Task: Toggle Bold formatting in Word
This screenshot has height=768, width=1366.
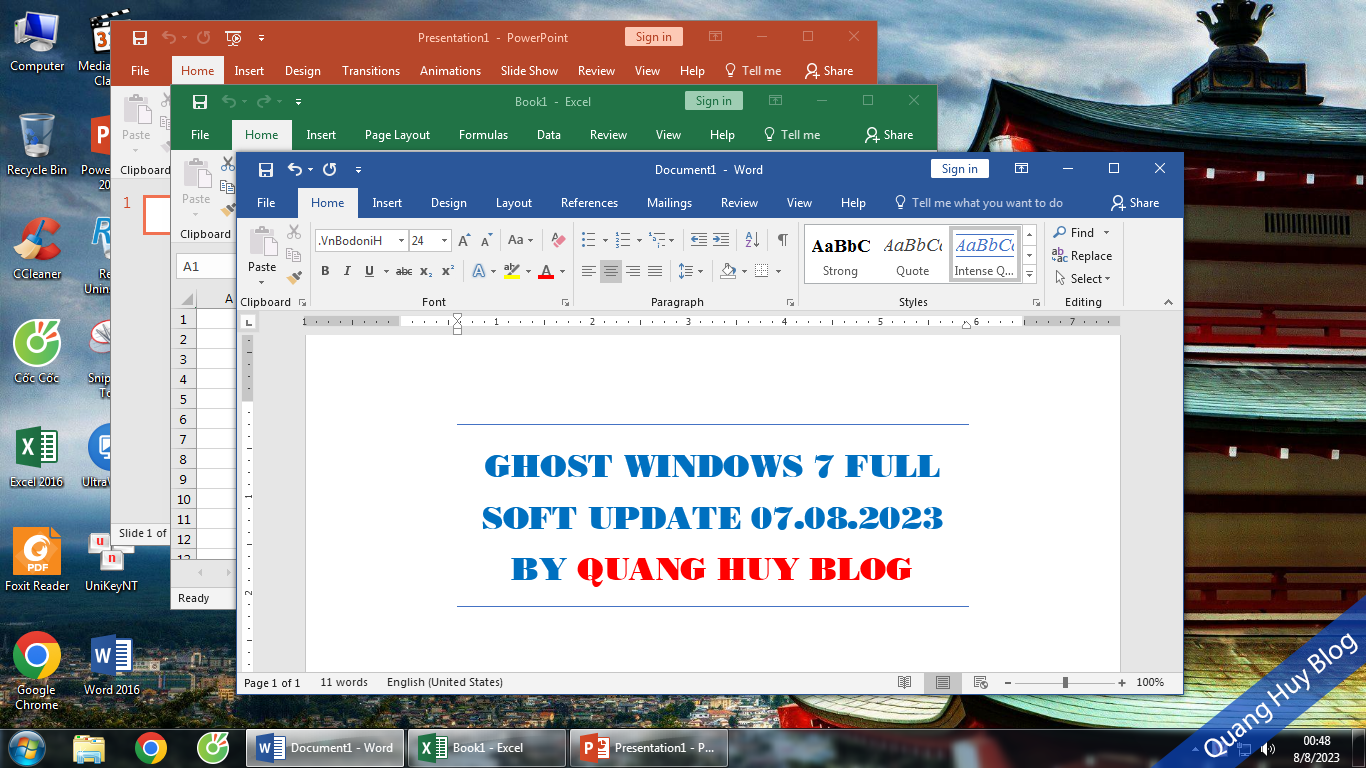Action: (325, 271)
